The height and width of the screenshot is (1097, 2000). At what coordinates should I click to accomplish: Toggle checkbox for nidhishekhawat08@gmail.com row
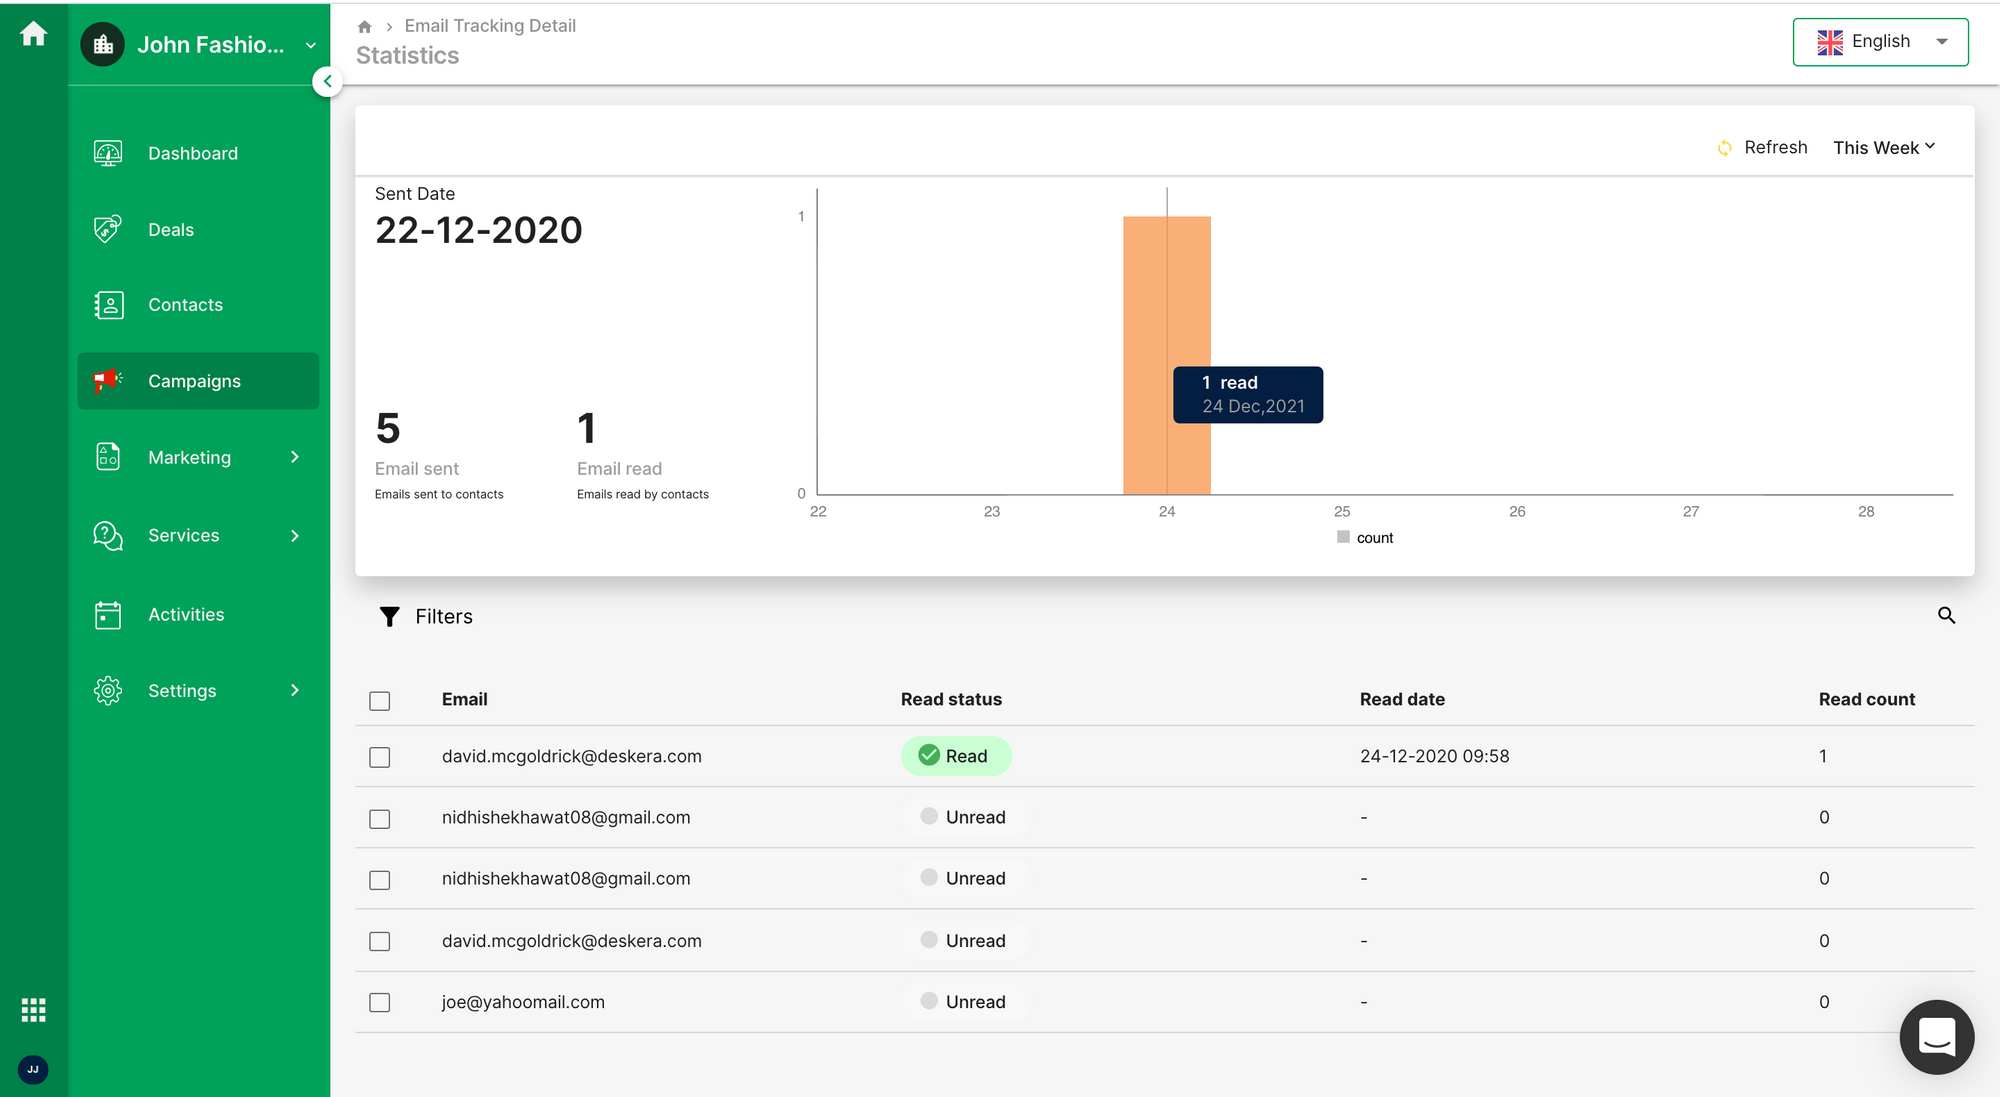pyautogui.click(x=379, y=817)
